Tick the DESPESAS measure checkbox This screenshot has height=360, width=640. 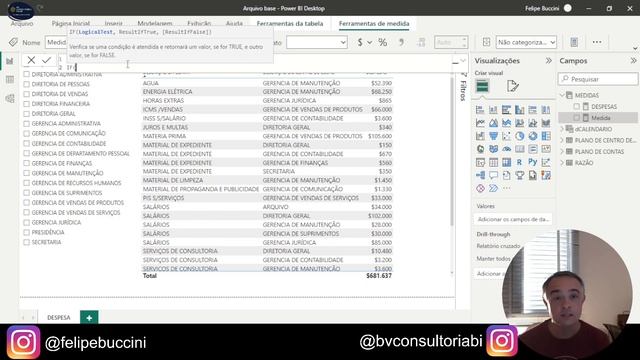point(577,107)
